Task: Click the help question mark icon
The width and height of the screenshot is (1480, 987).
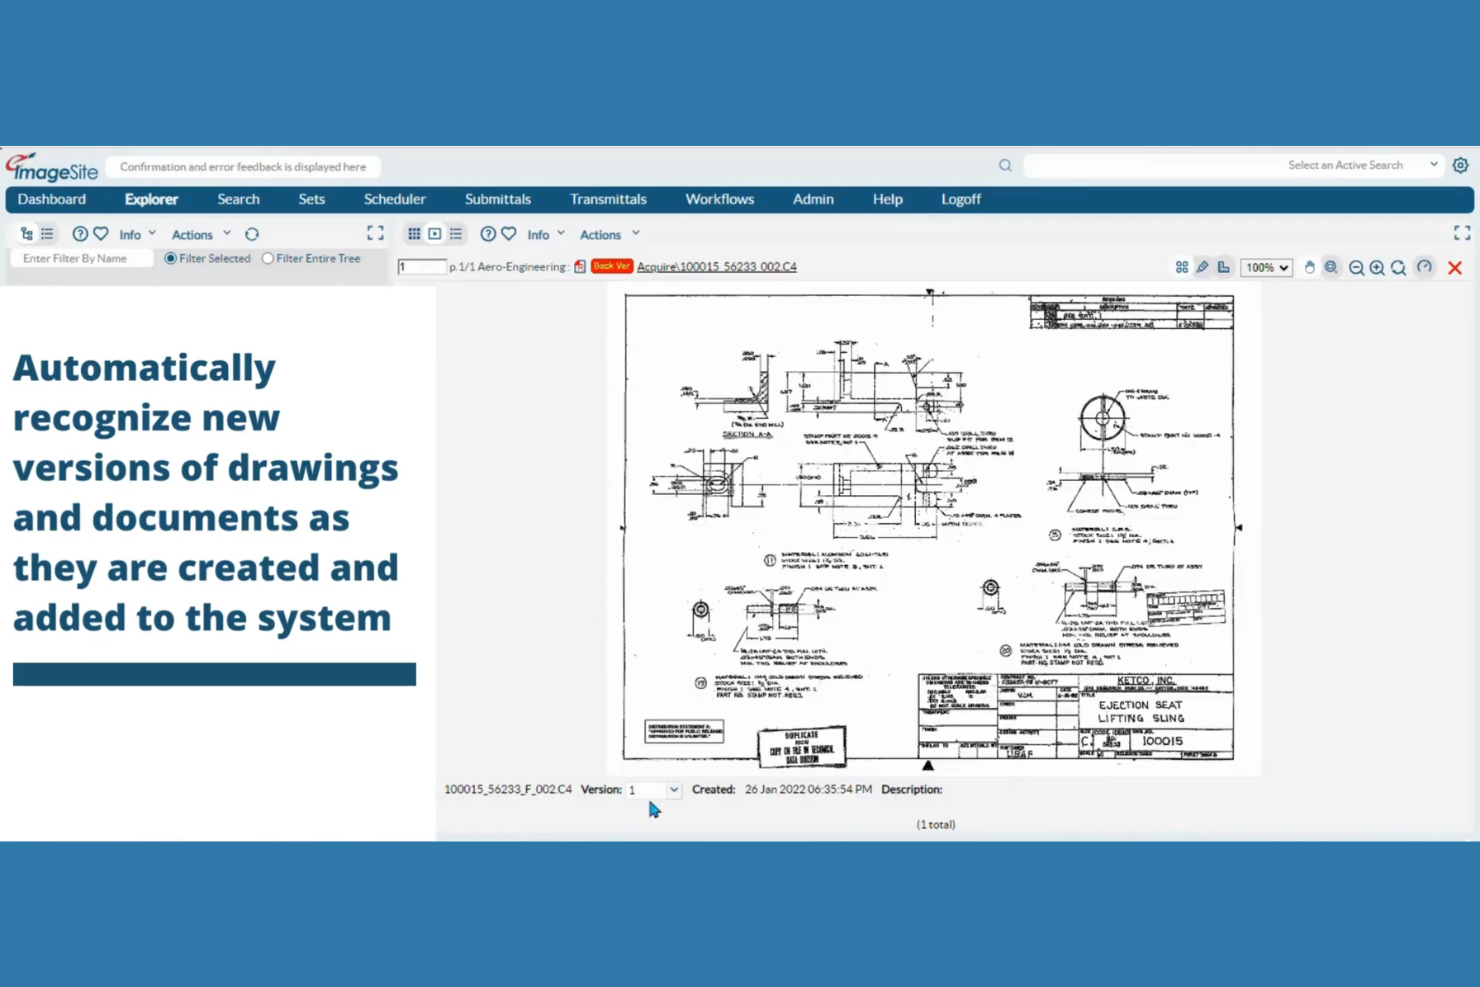Action: click(80, 233)
